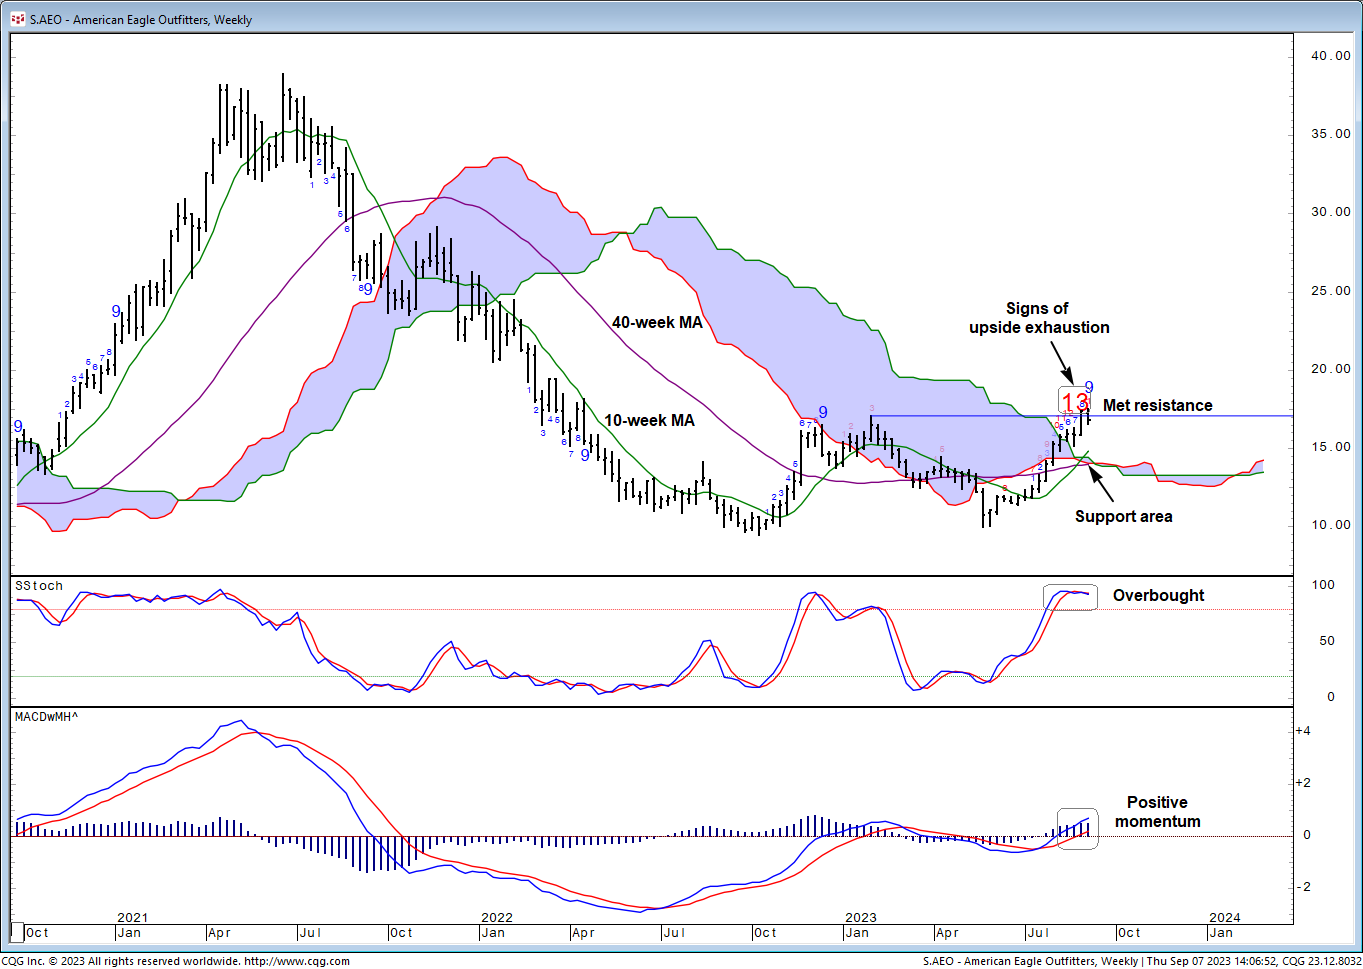Click the +2 value on MACD scale
Viewport: 1363px width, 969px height.
point(1303,783)
